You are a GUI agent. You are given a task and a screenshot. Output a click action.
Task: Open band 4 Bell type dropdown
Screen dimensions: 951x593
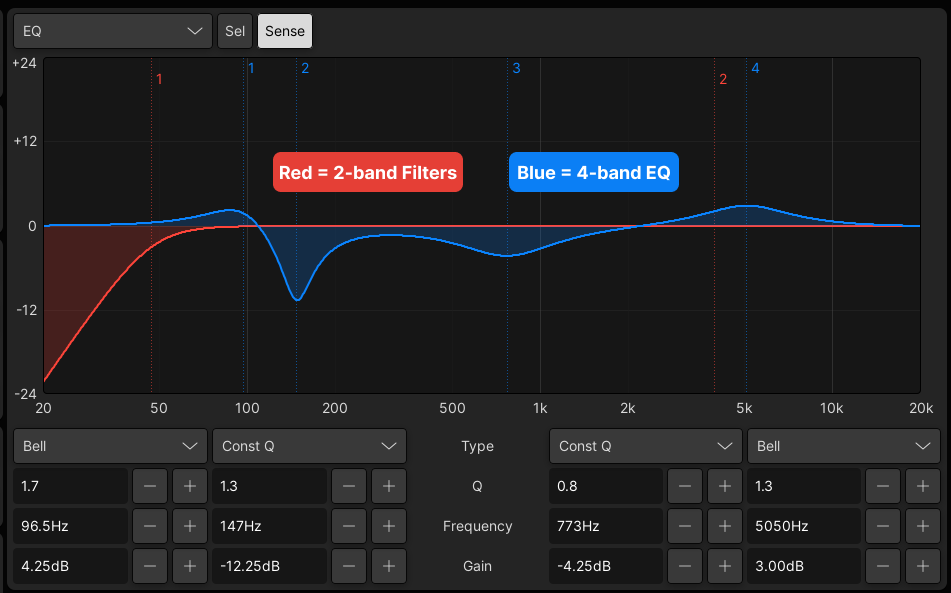pos(844,446)
